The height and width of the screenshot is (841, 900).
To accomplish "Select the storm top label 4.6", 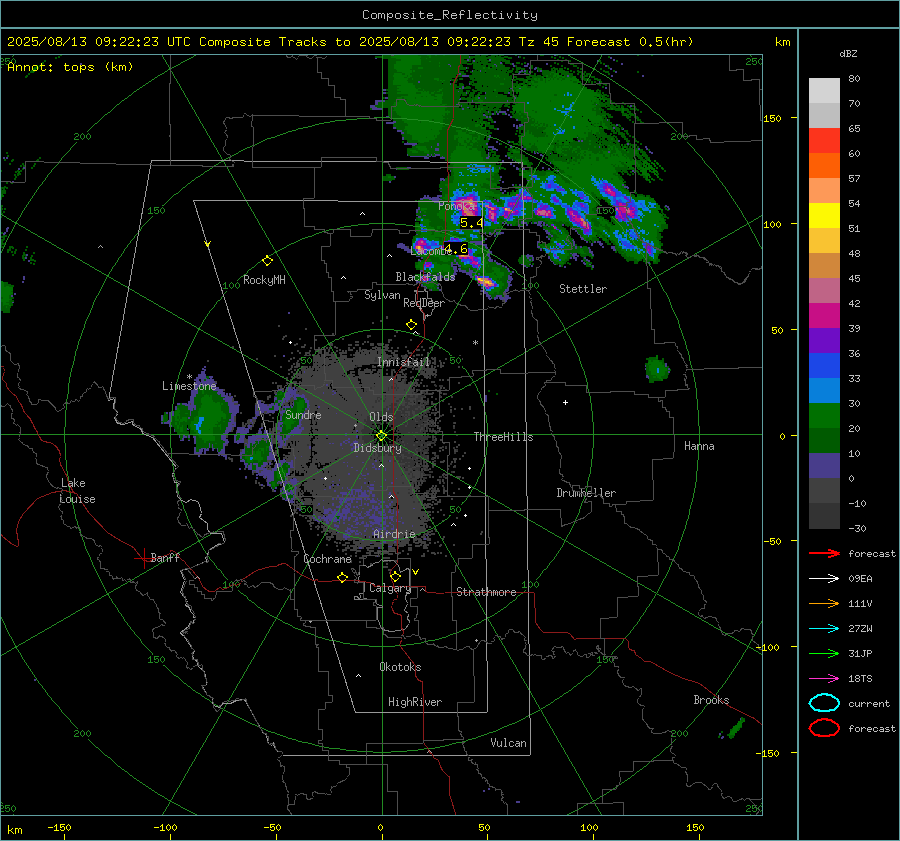I will point(456,249).
